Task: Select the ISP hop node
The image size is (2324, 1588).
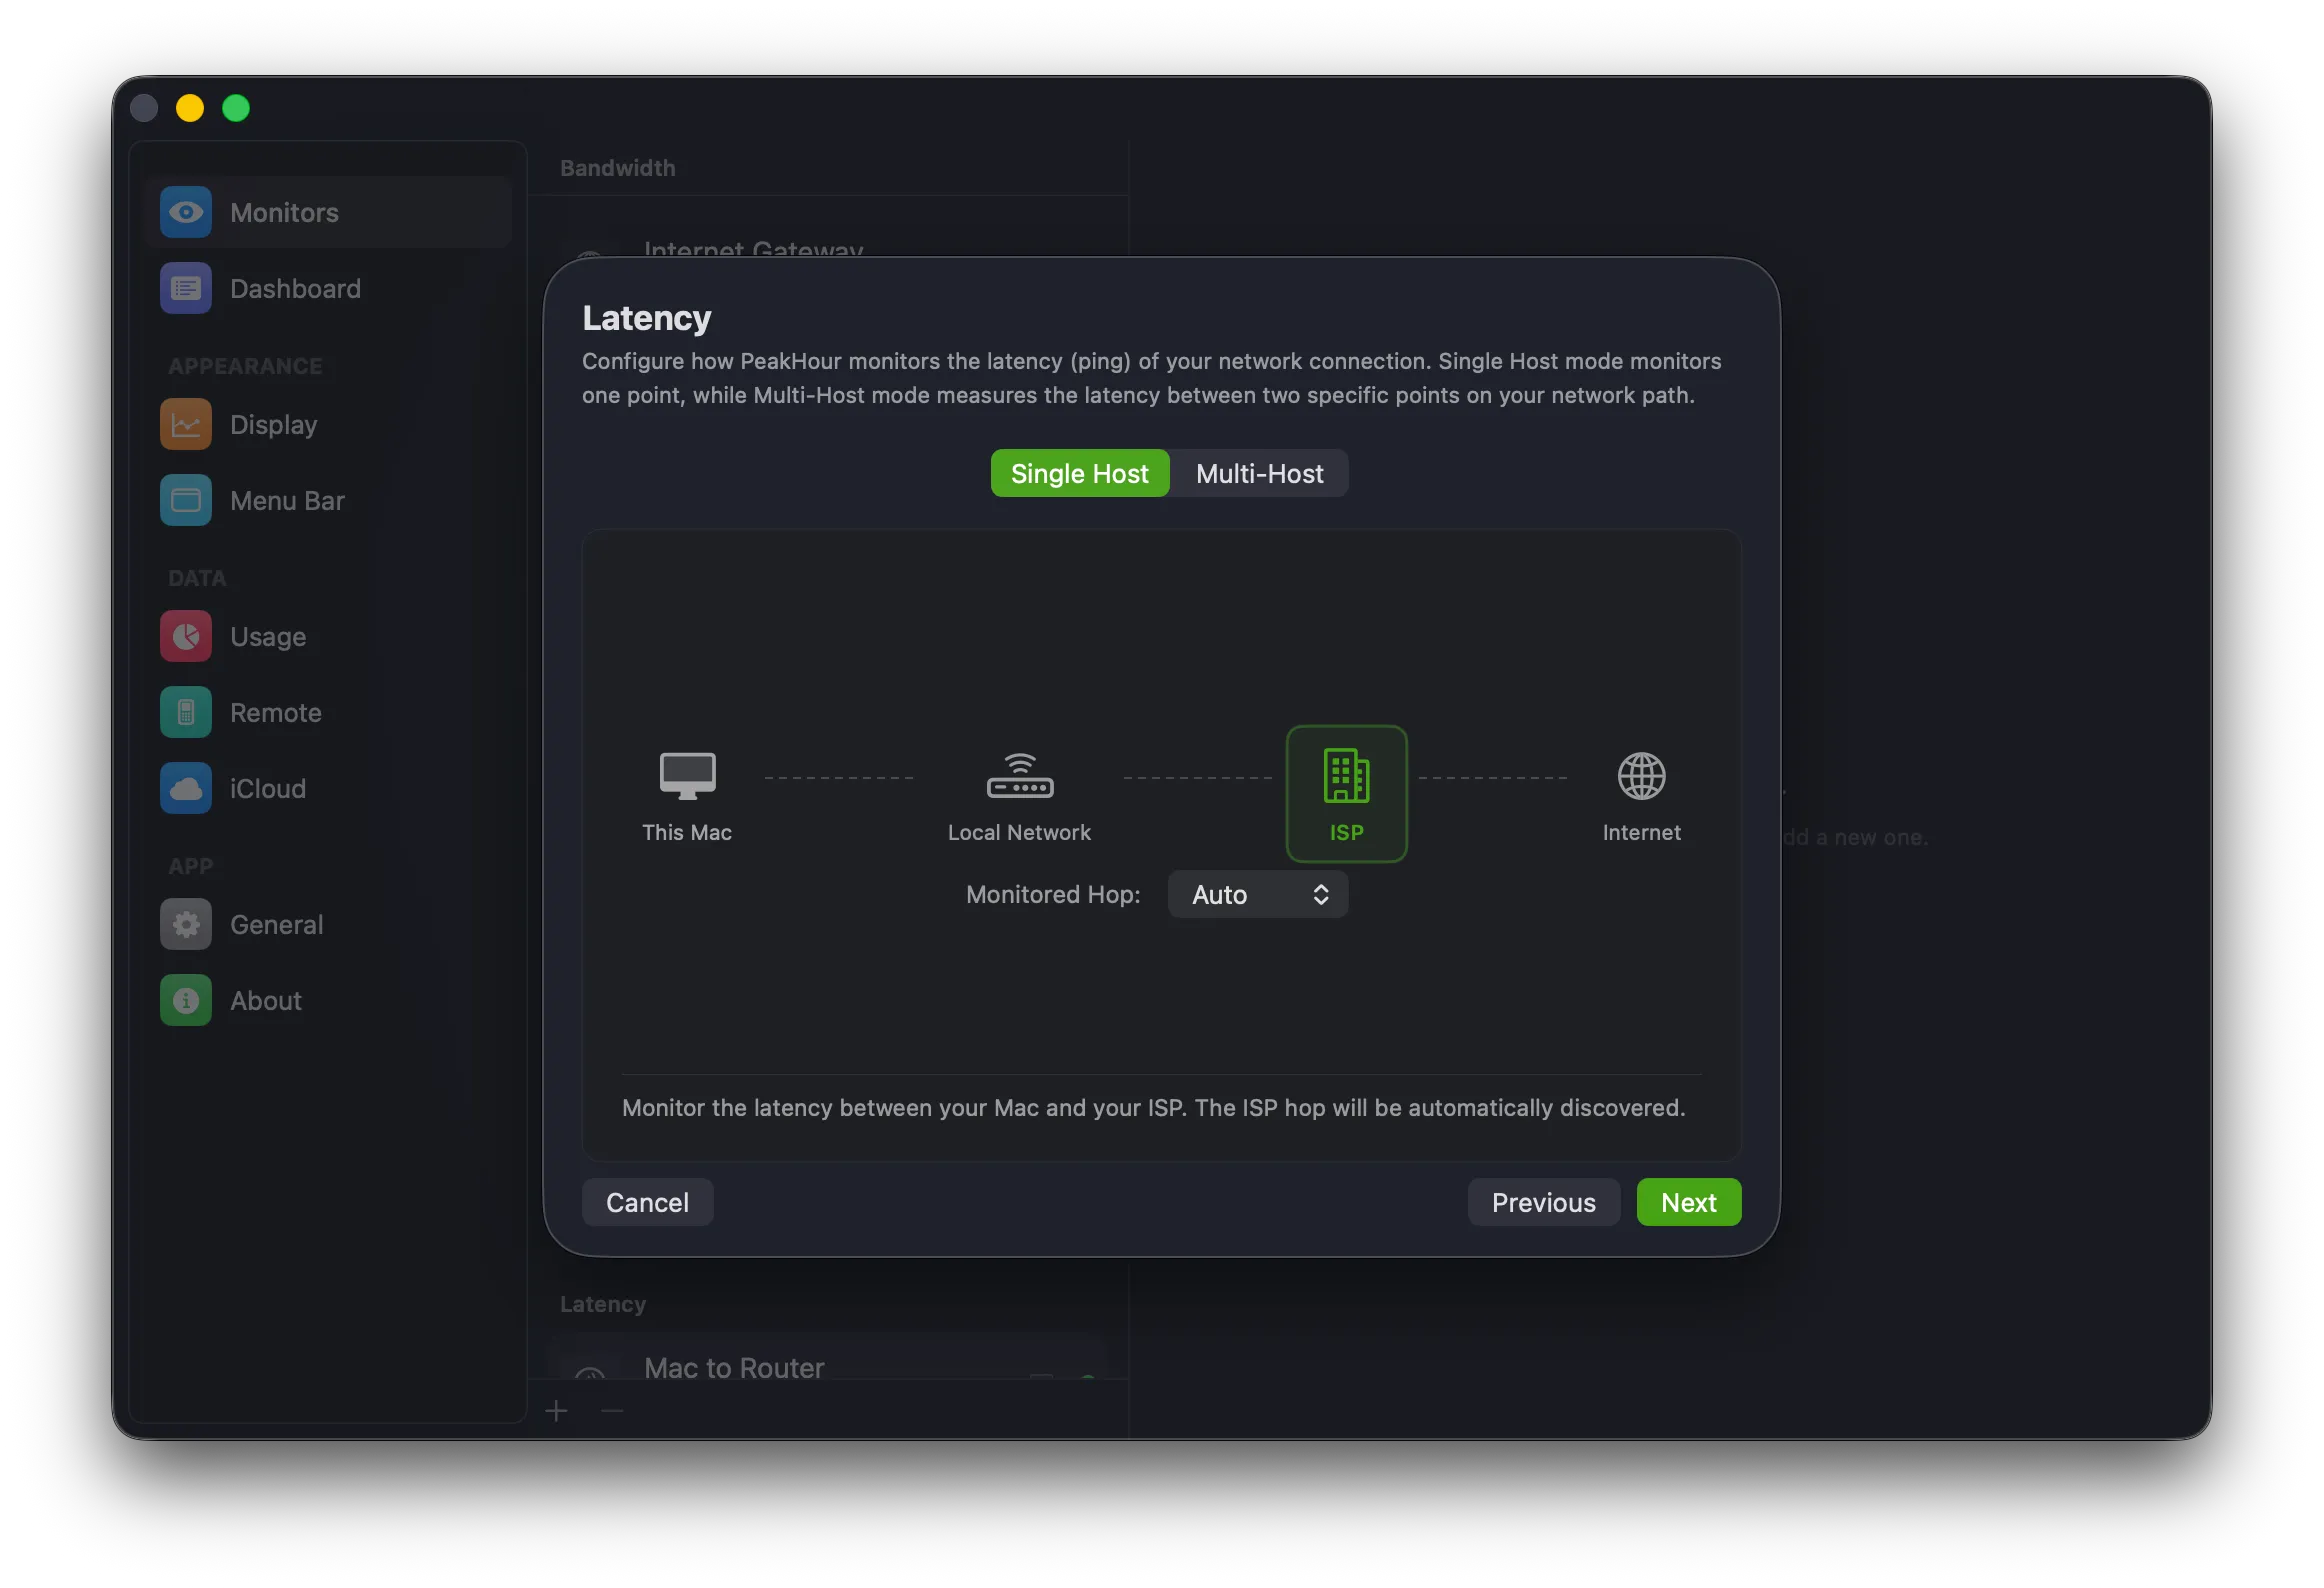Action: [x=1346, y=794]
